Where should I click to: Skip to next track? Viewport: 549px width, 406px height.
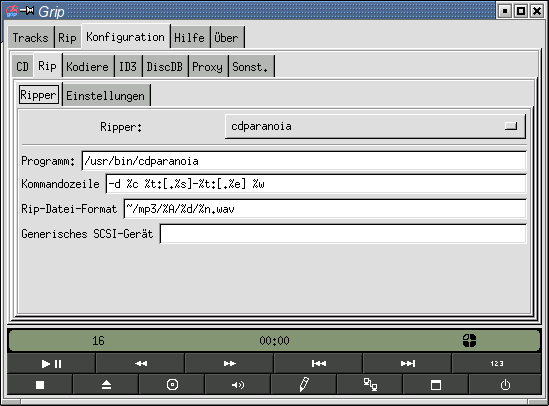click(407, 364)
